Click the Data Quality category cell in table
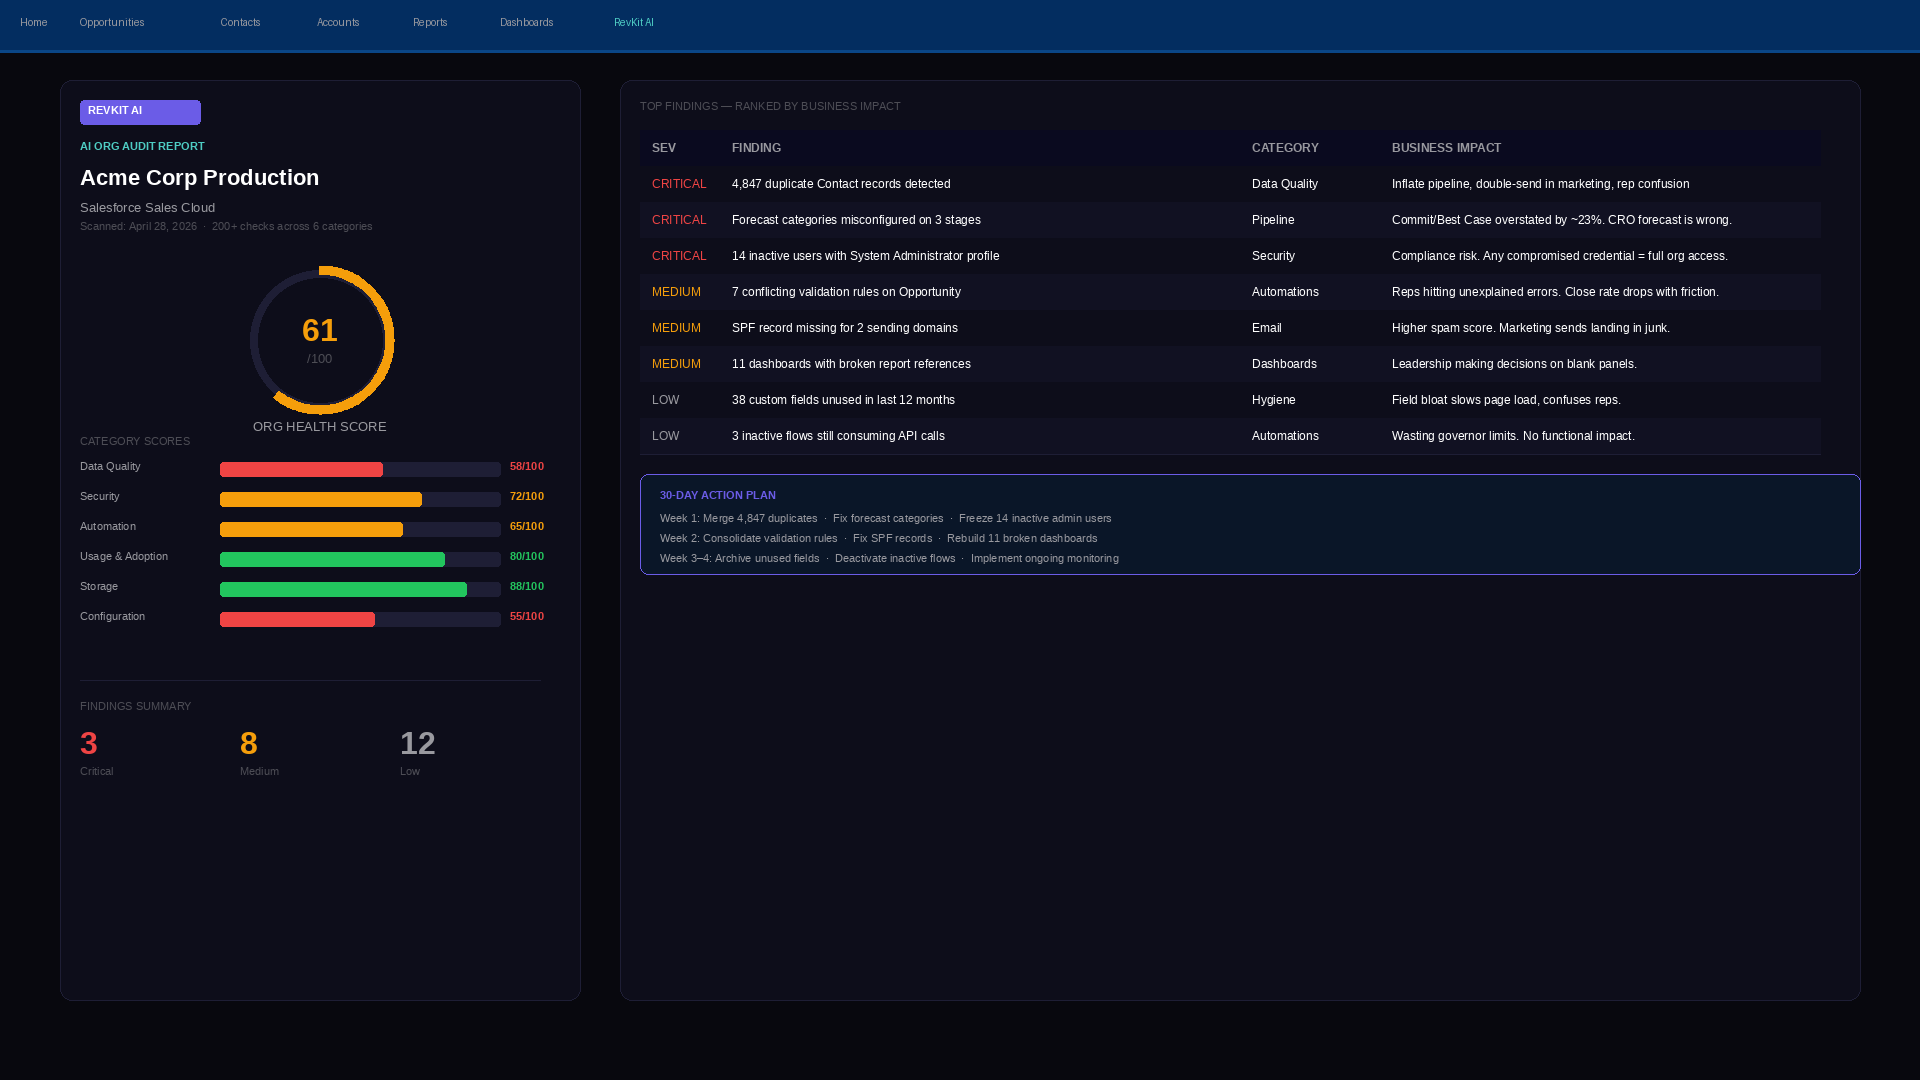 click(x=1285, y=184)
